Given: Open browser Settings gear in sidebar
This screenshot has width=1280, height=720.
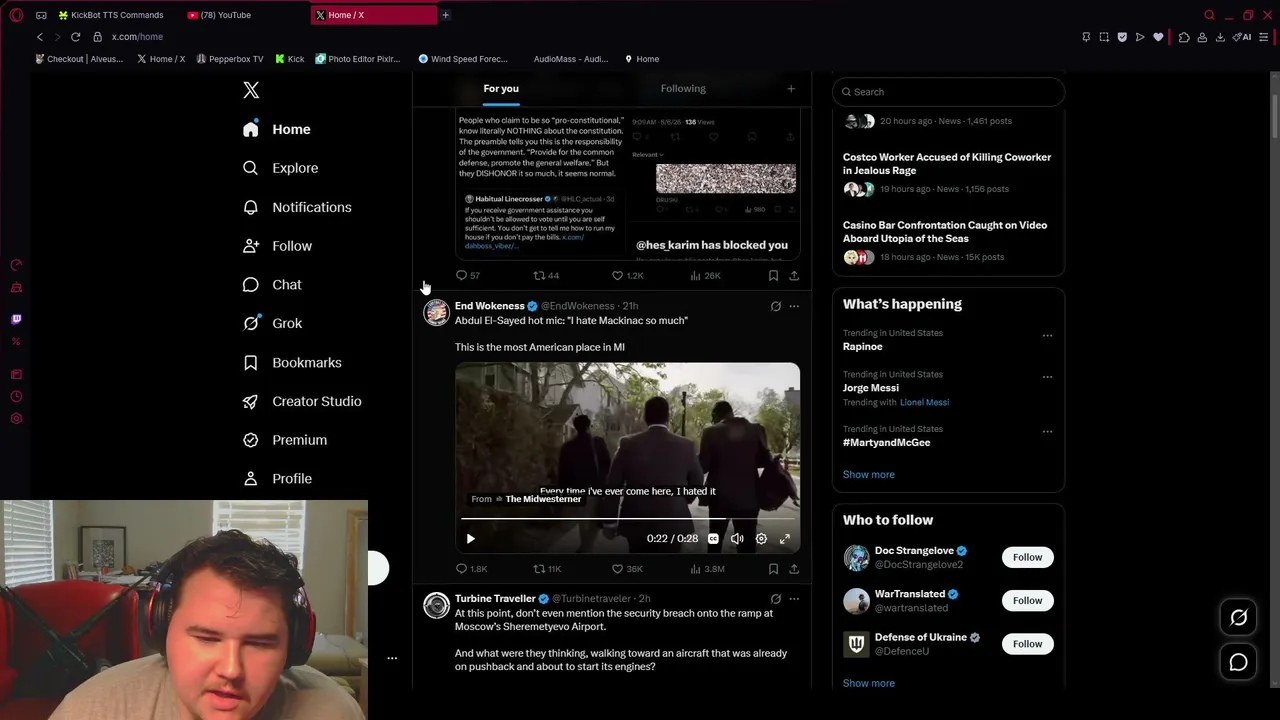Looking at the screenshot, I should [x=16, y=418].
